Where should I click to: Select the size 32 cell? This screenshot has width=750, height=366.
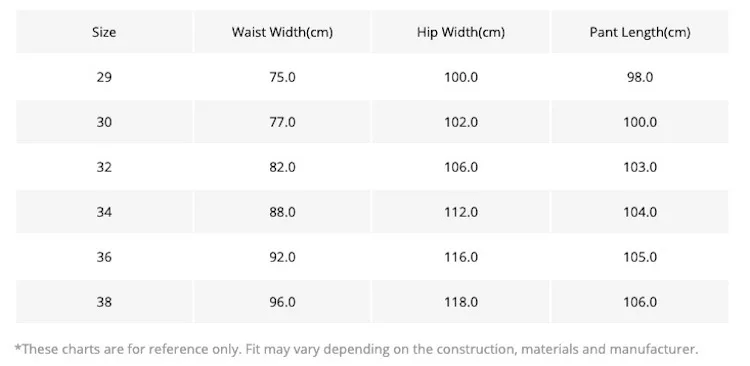[104, 167]
